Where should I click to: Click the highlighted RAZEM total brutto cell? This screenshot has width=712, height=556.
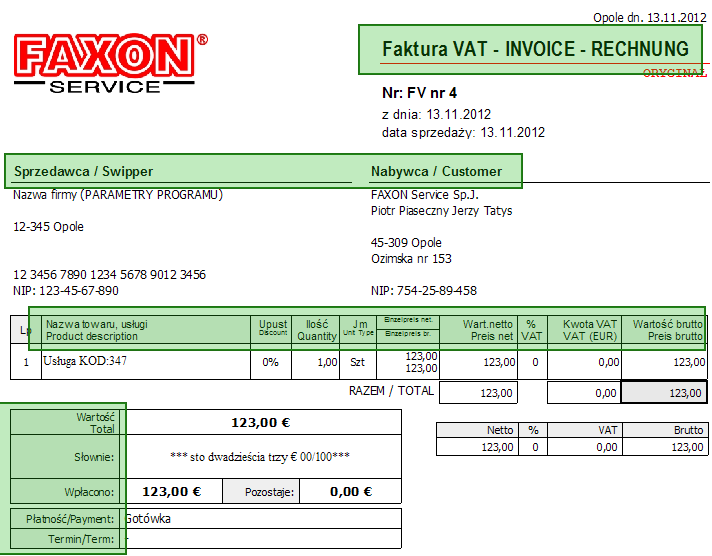[x=664, y=392]
